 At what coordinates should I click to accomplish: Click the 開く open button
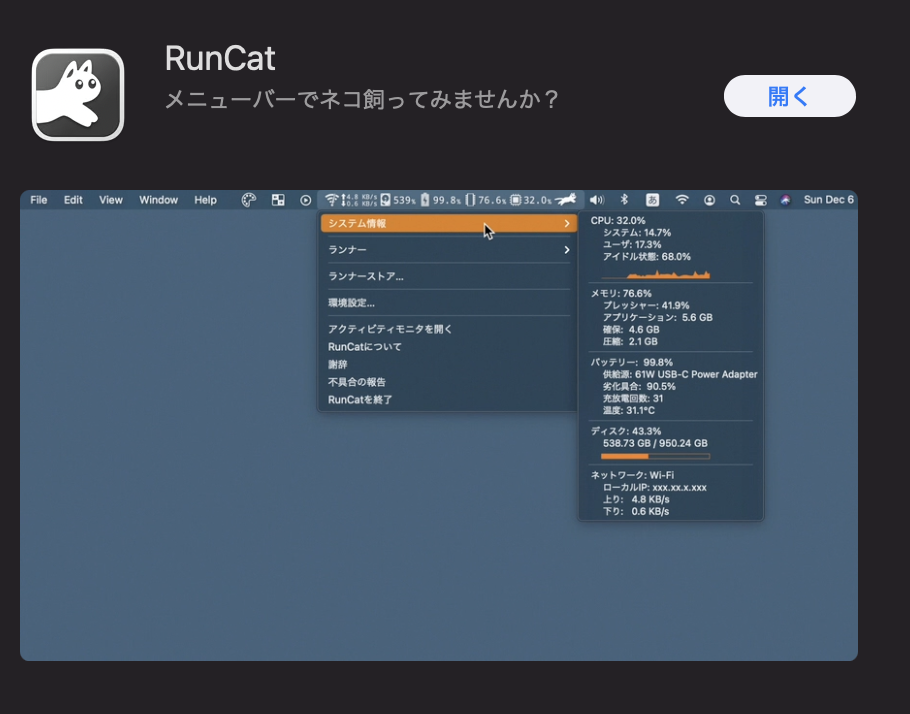[789, 96]
